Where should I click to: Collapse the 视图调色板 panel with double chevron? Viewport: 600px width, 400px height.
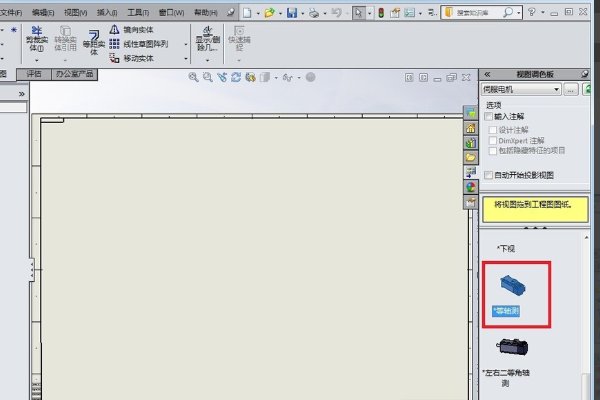coord(487,74)
